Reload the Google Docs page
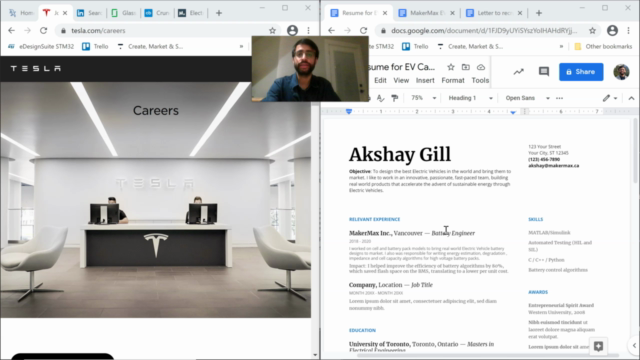 coord(364,31)
